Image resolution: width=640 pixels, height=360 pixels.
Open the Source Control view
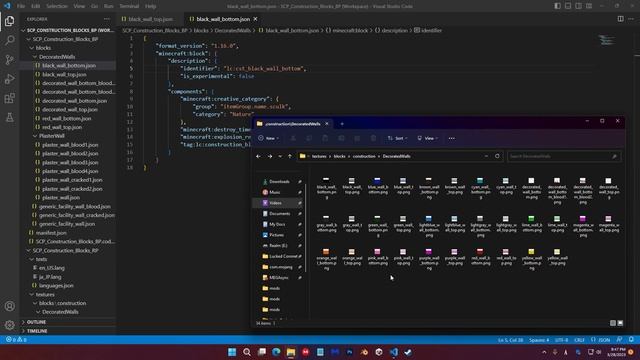pyautogui.click(x=9, y=60)
